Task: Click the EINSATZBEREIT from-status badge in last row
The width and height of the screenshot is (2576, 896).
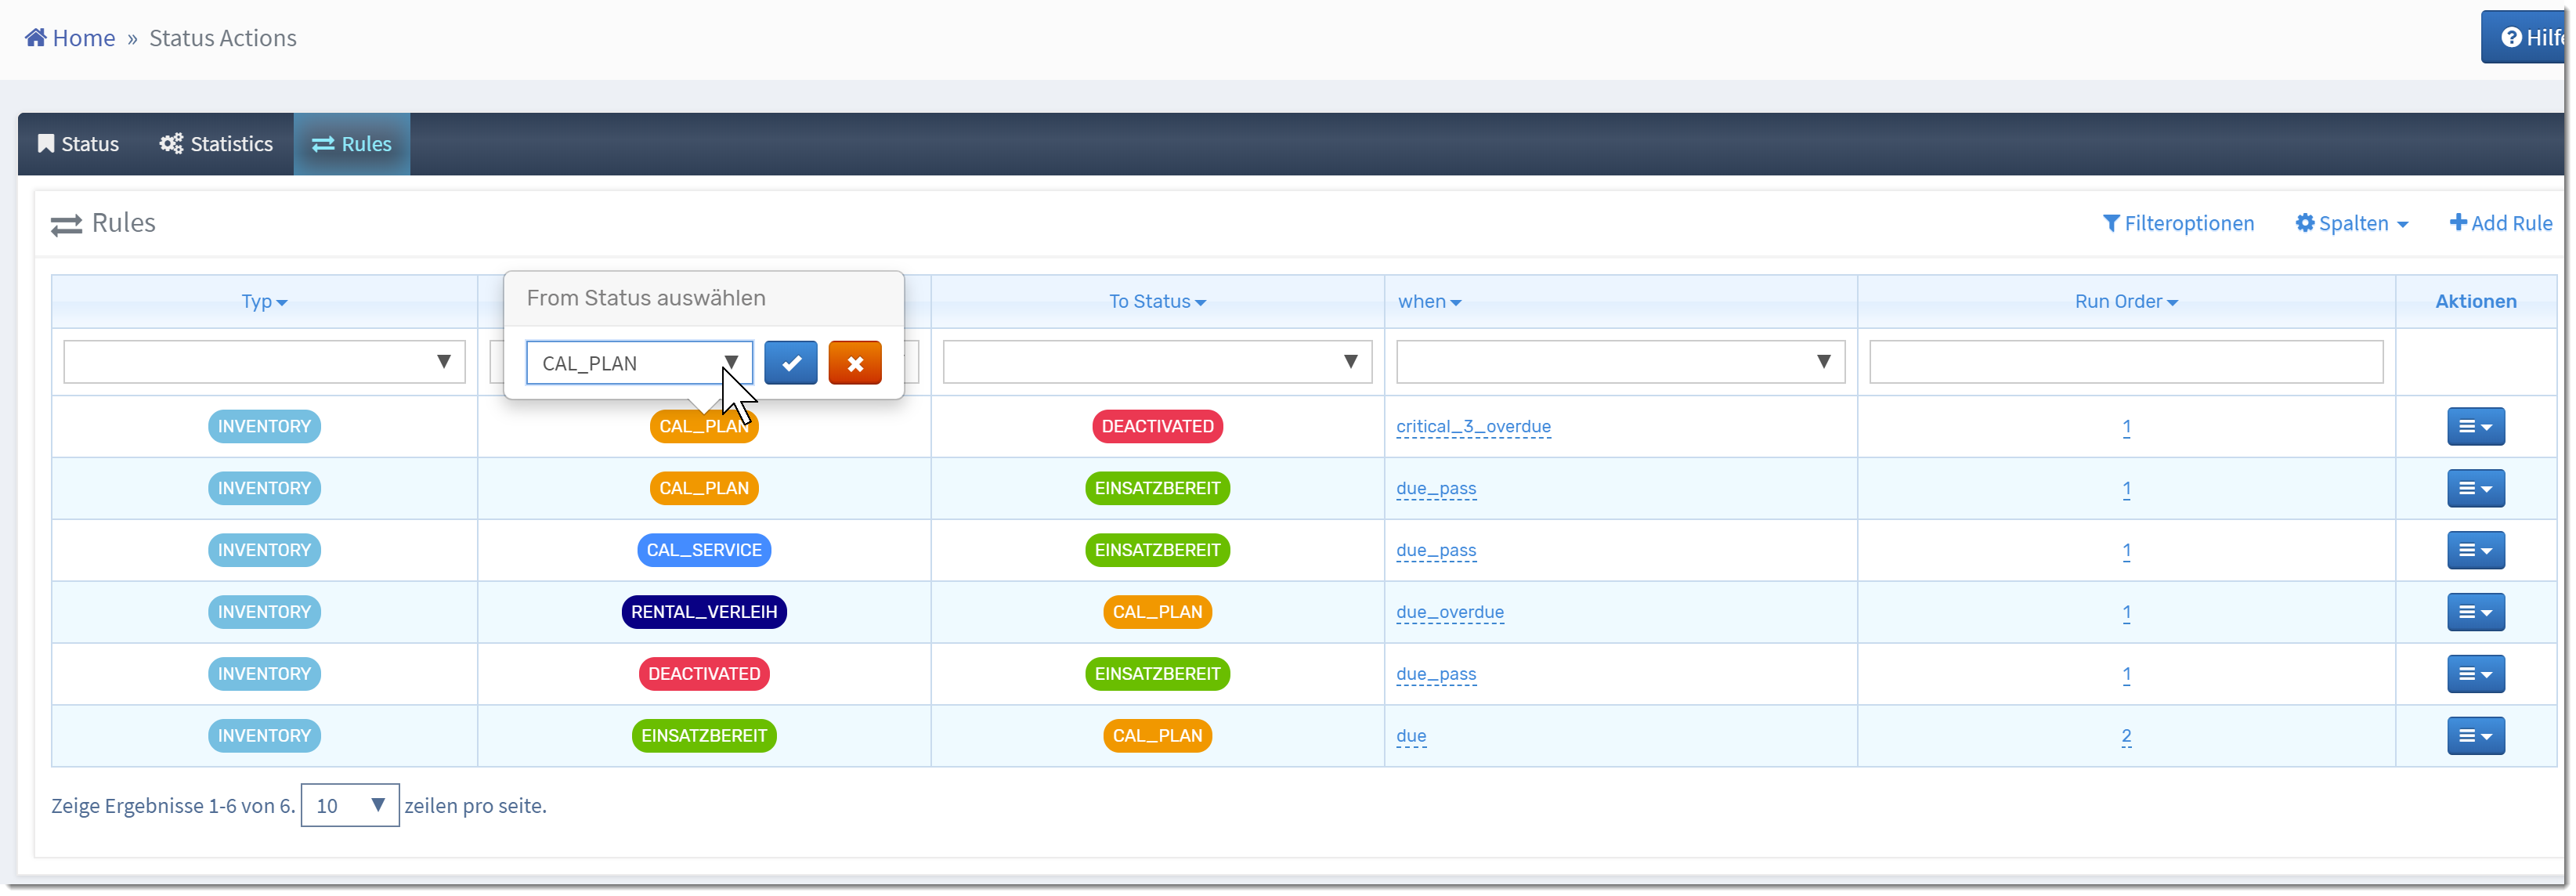Action: pyautogui.click(x=704, y=737)
